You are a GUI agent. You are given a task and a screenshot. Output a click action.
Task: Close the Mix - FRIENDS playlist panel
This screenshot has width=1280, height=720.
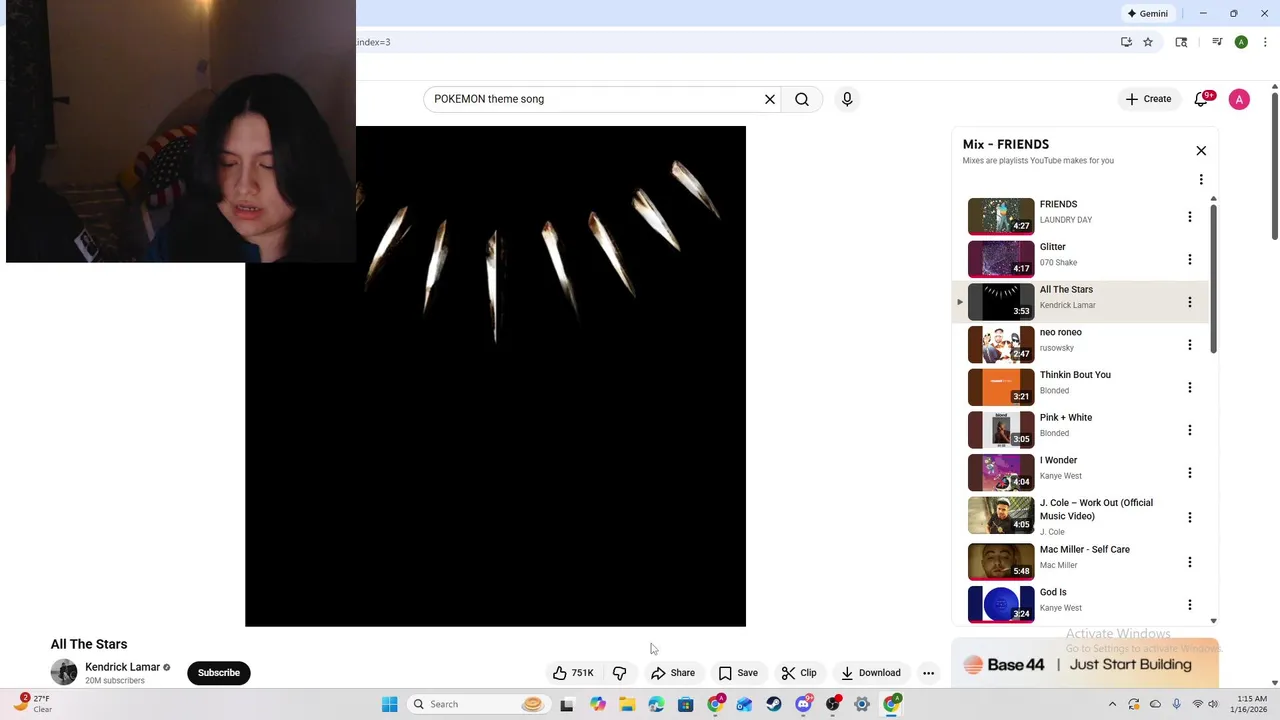point(1201,151)
